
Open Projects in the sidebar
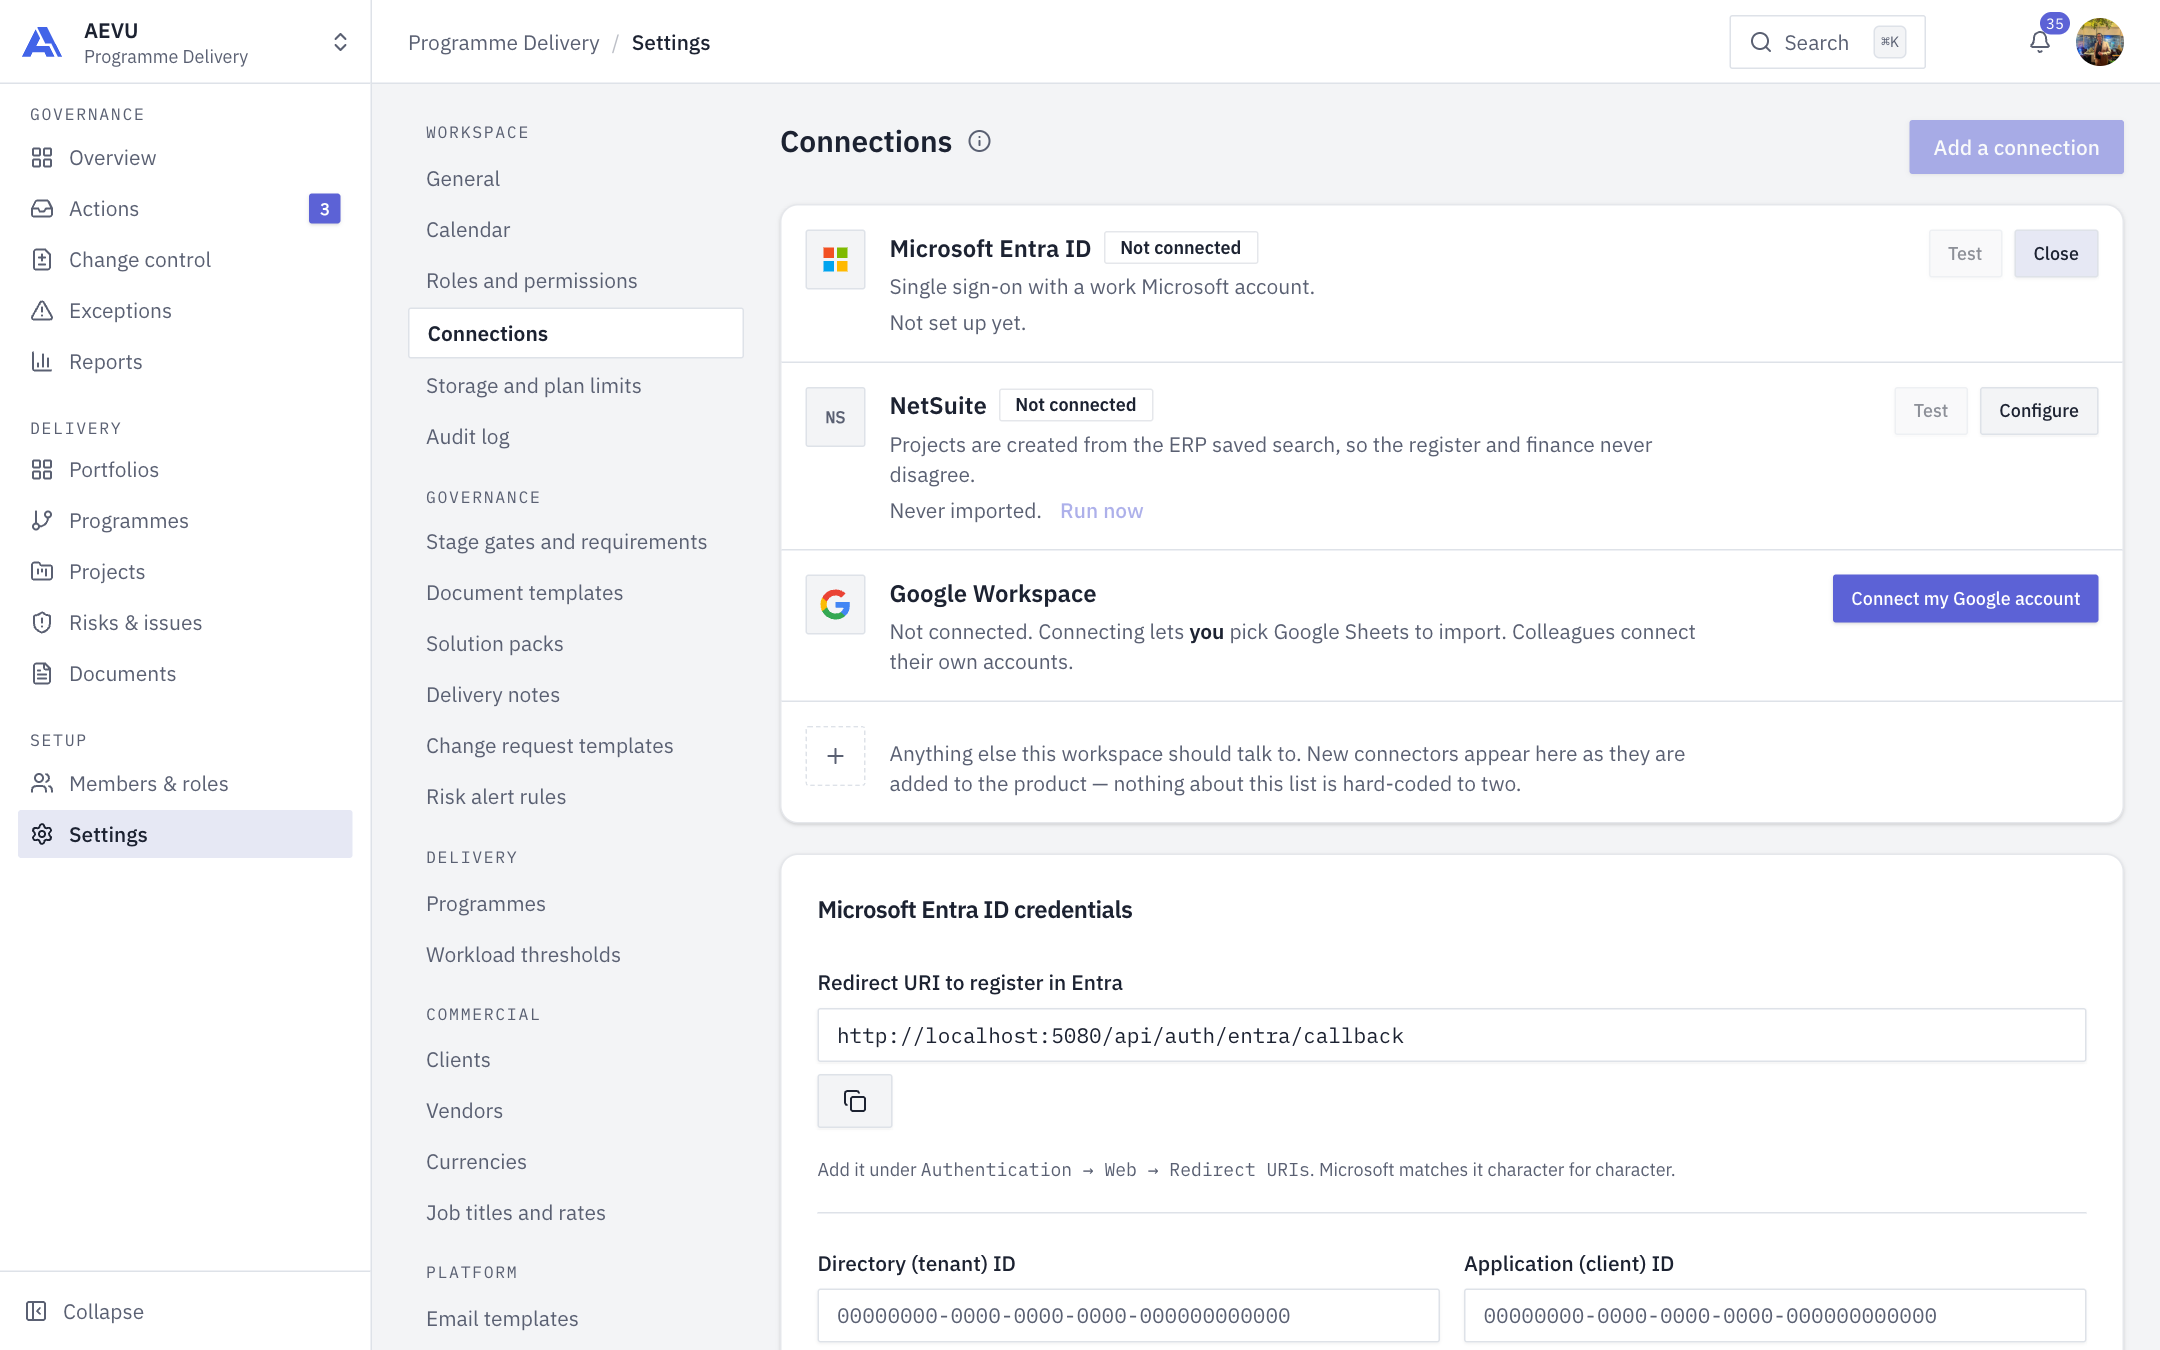[185, 572]
